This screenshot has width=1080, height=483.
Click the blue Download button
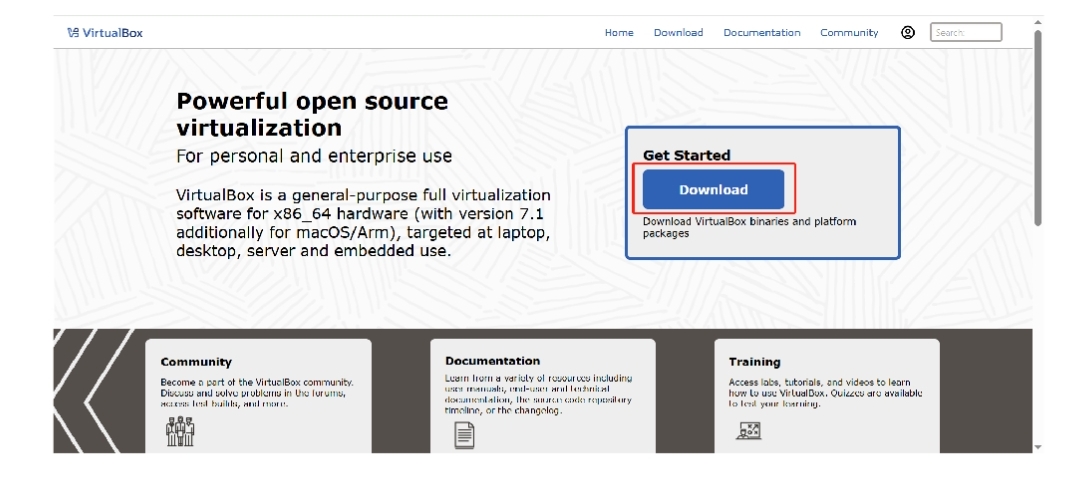pyautogui.click(x=714, y=189)
